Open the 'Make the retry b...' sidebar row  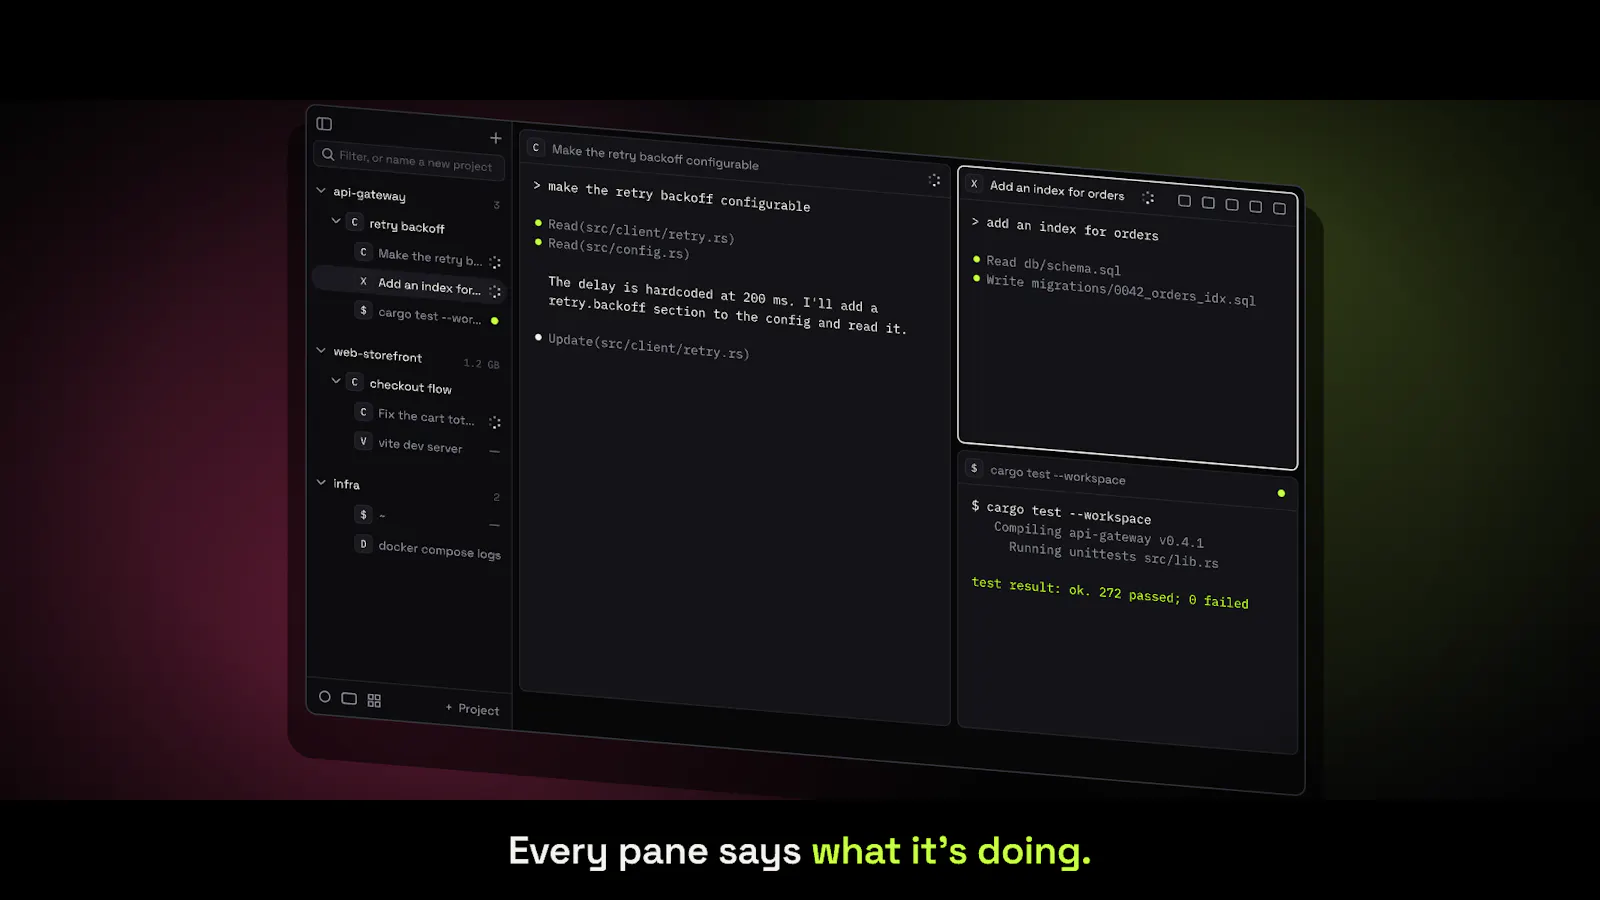tap(410, 257)
